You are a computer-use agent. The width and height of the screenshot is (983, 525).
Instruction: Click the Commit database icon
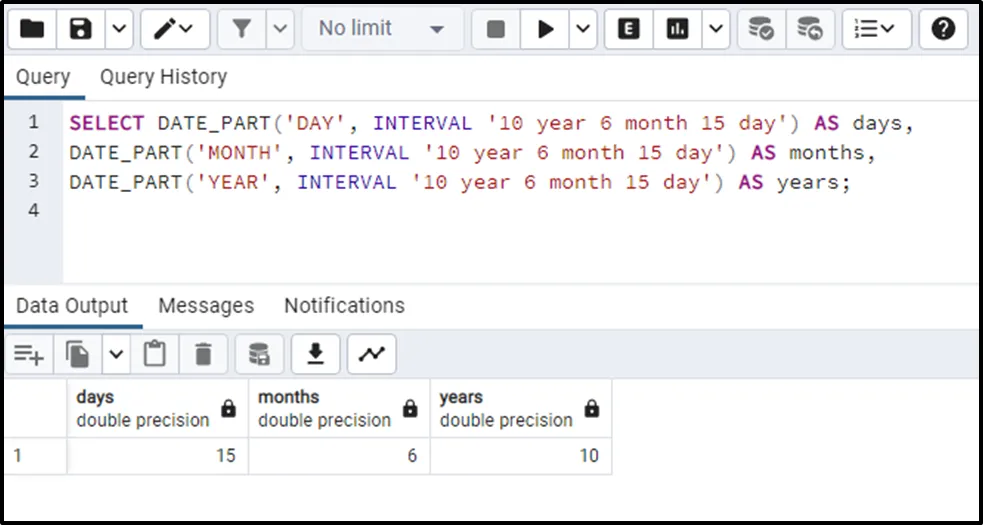(762, 29)
